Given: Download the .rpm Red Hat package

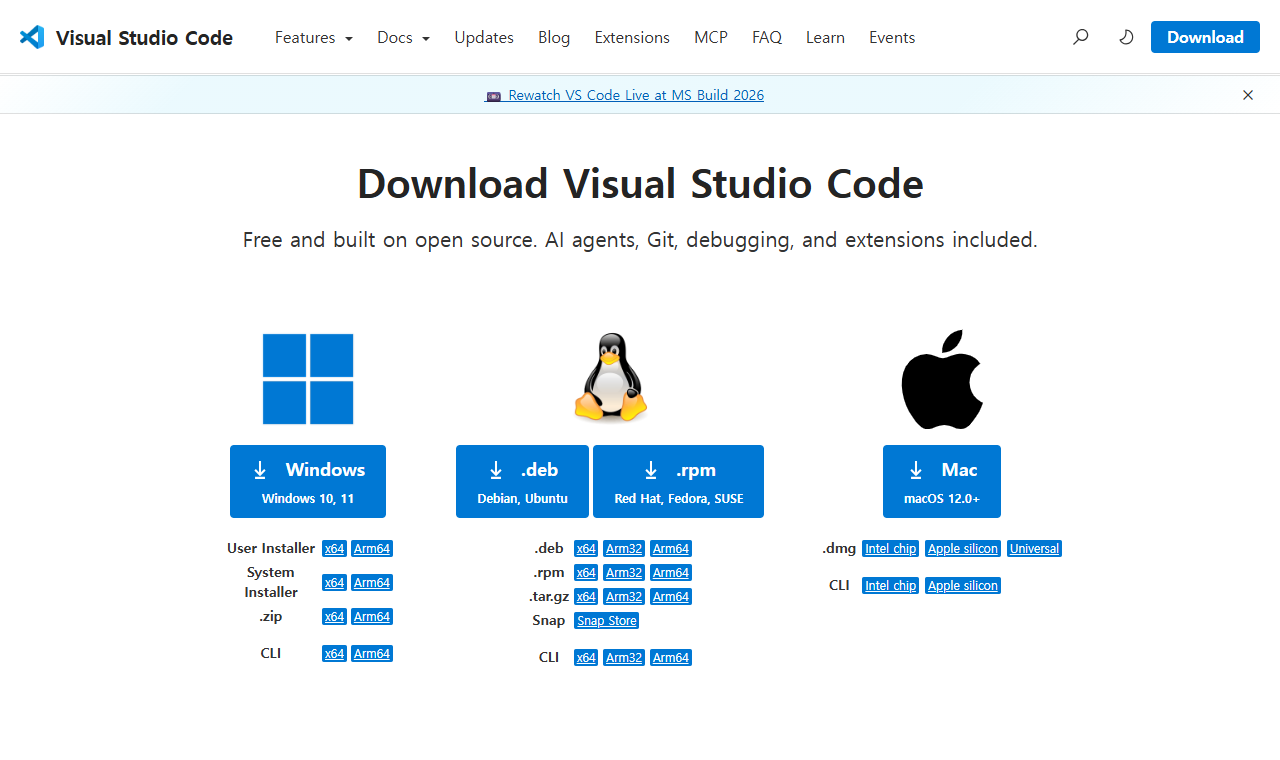Looking at the screenshot, I should click(678, 481).
